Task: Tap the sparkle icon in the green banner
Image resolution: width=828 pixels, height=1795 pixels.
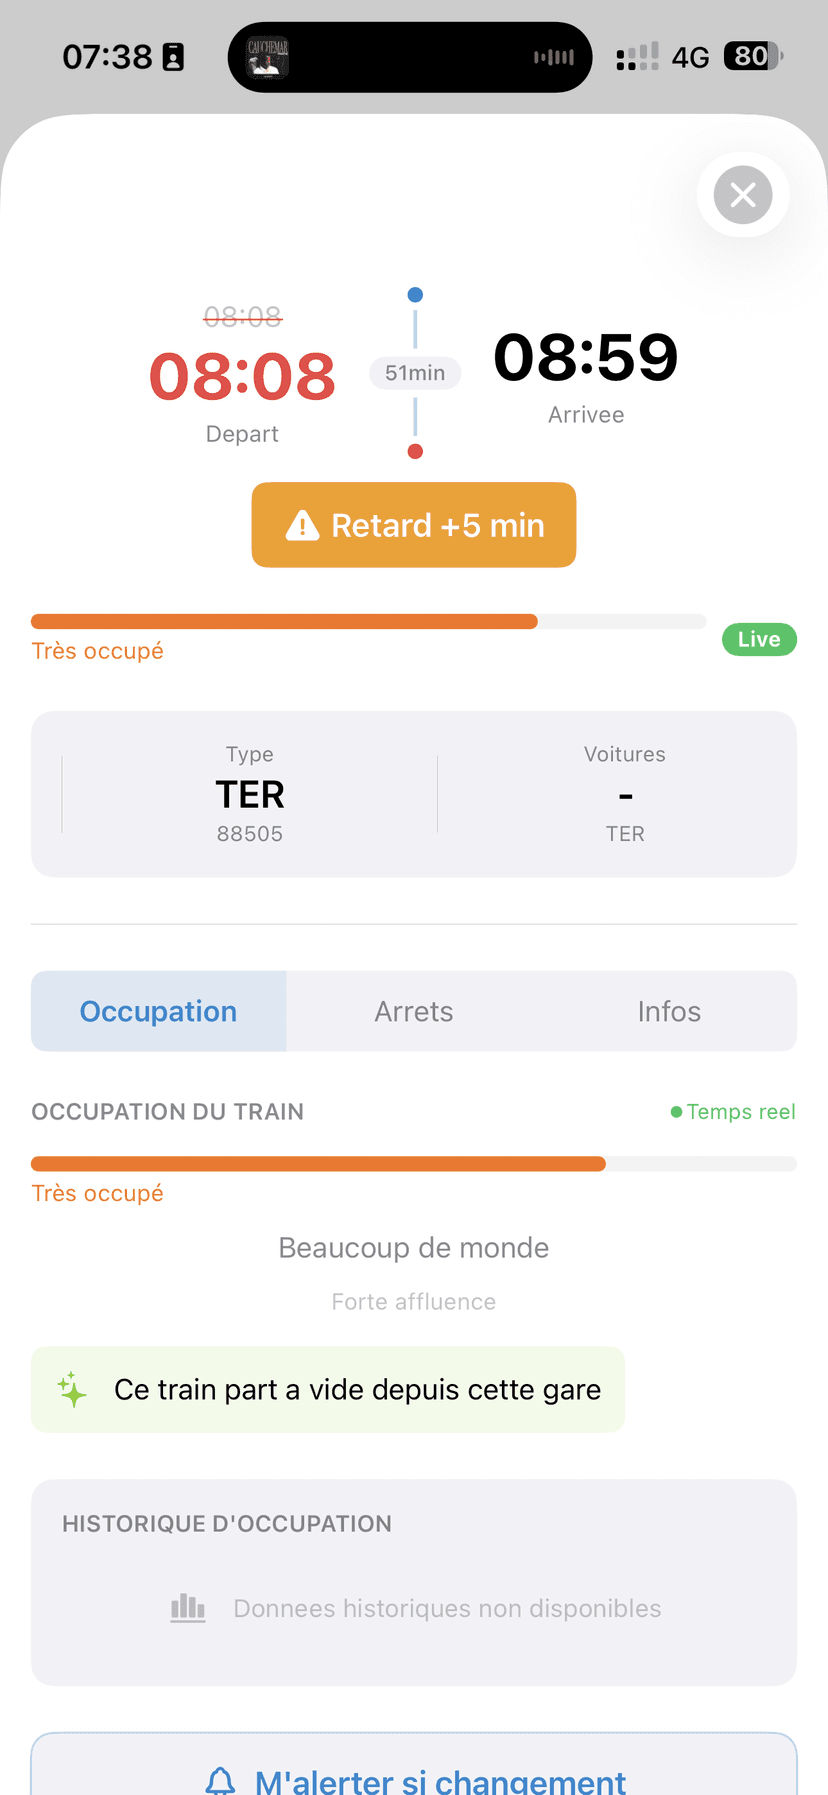Action: pyautogui.click(x=72, y=1390)
